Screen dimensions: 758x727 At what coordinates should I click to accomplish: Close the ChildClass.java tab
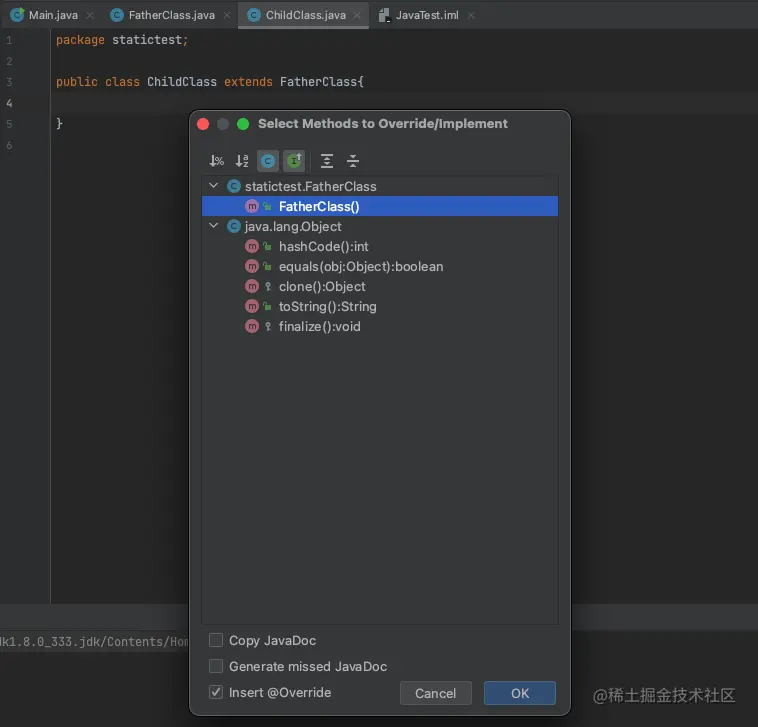pos(357,15)
